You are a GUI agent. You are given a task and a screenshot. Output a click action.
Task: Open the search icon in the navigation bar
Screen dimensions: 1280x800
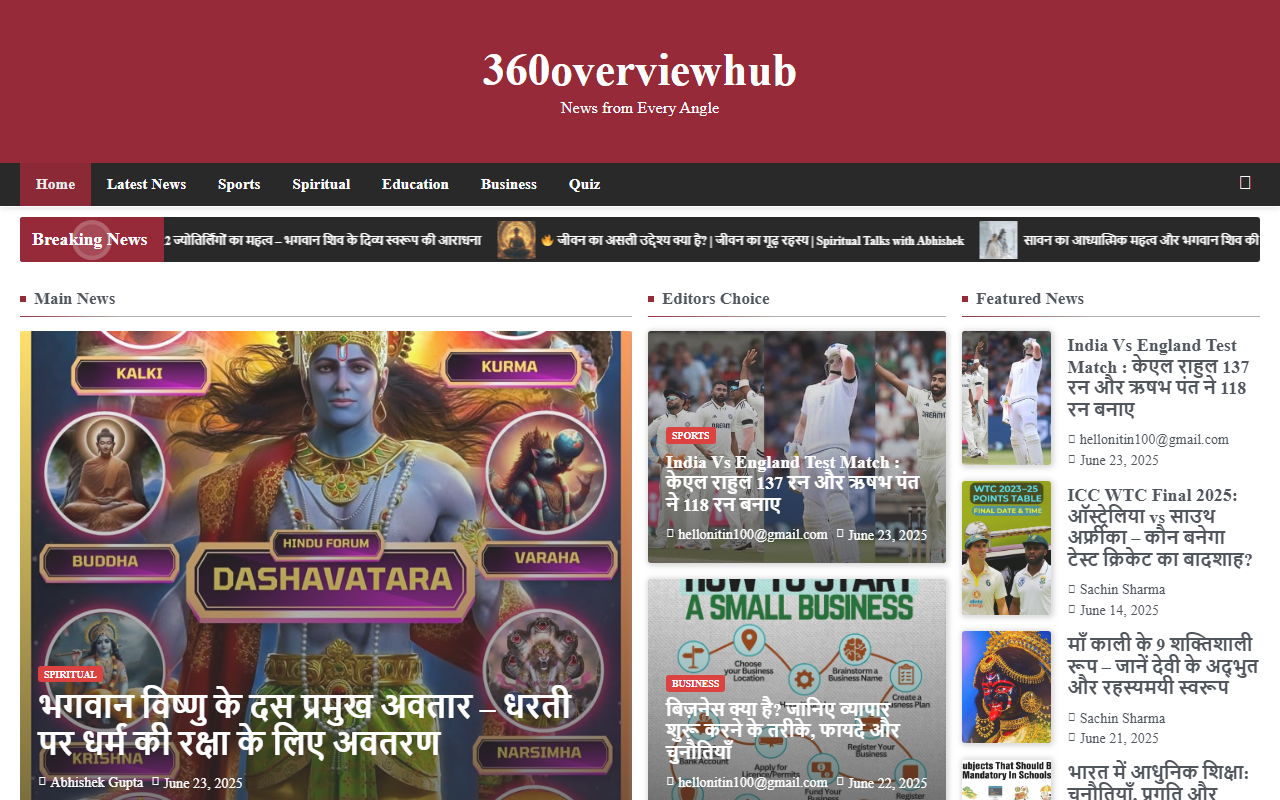point(1245,183)
